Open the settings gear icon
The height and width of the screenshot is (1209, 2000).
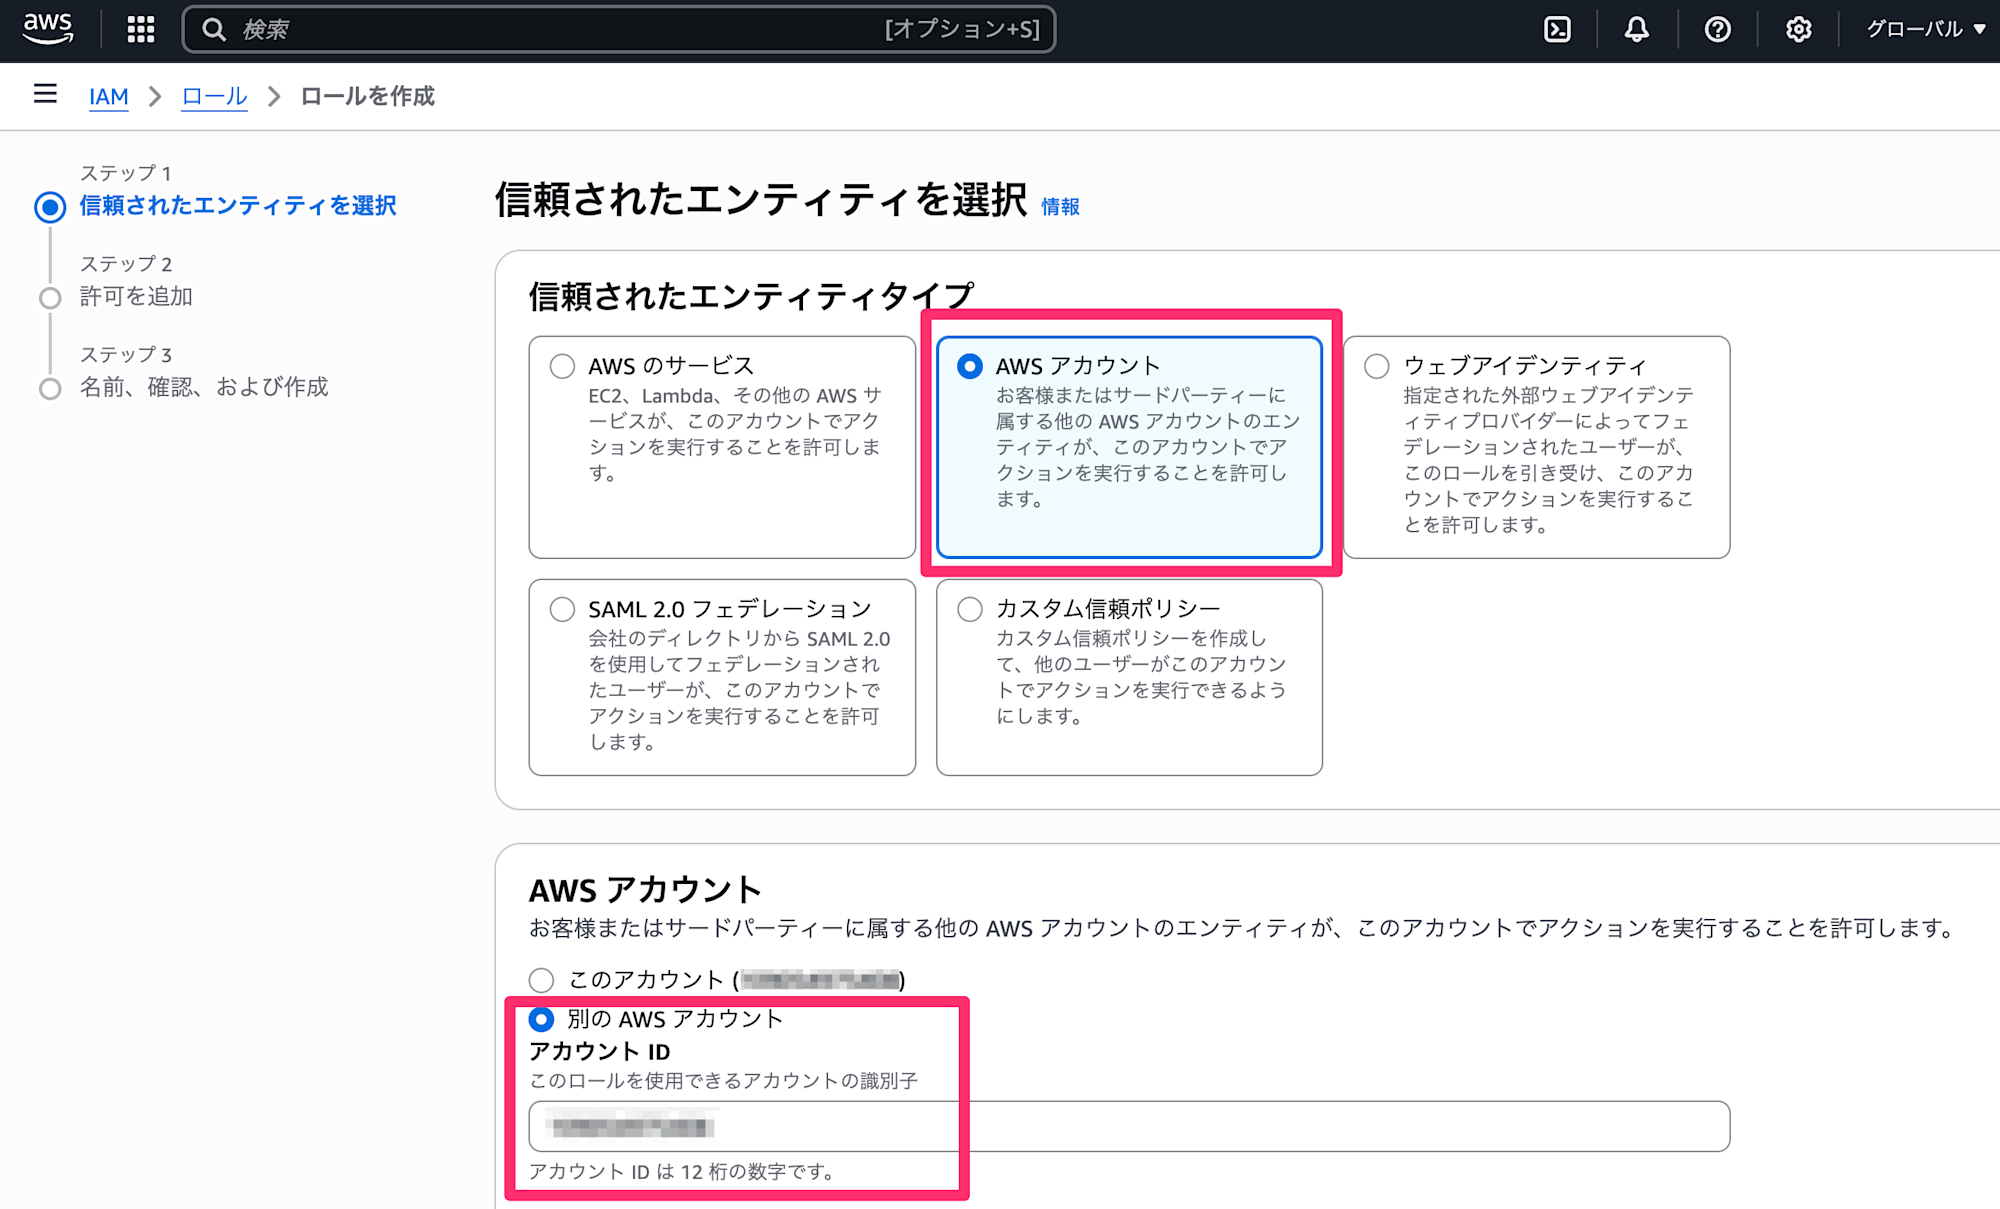1798,30
